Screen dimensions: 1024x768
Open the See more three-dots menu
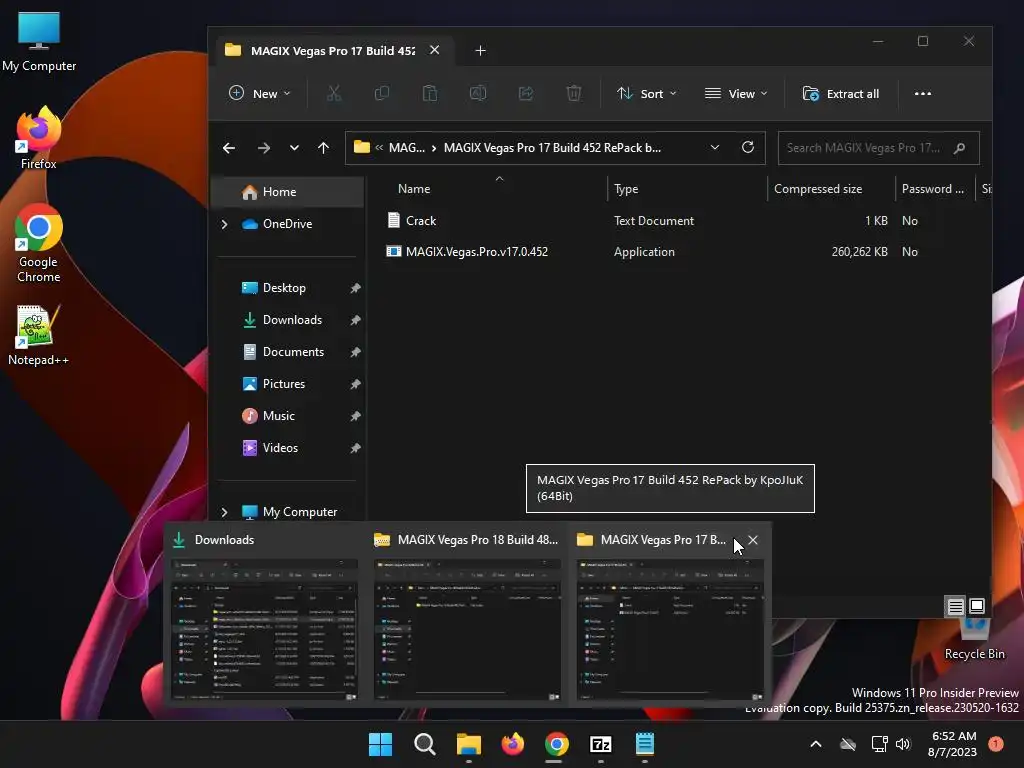pyautogui.click(x=923, y=93)
